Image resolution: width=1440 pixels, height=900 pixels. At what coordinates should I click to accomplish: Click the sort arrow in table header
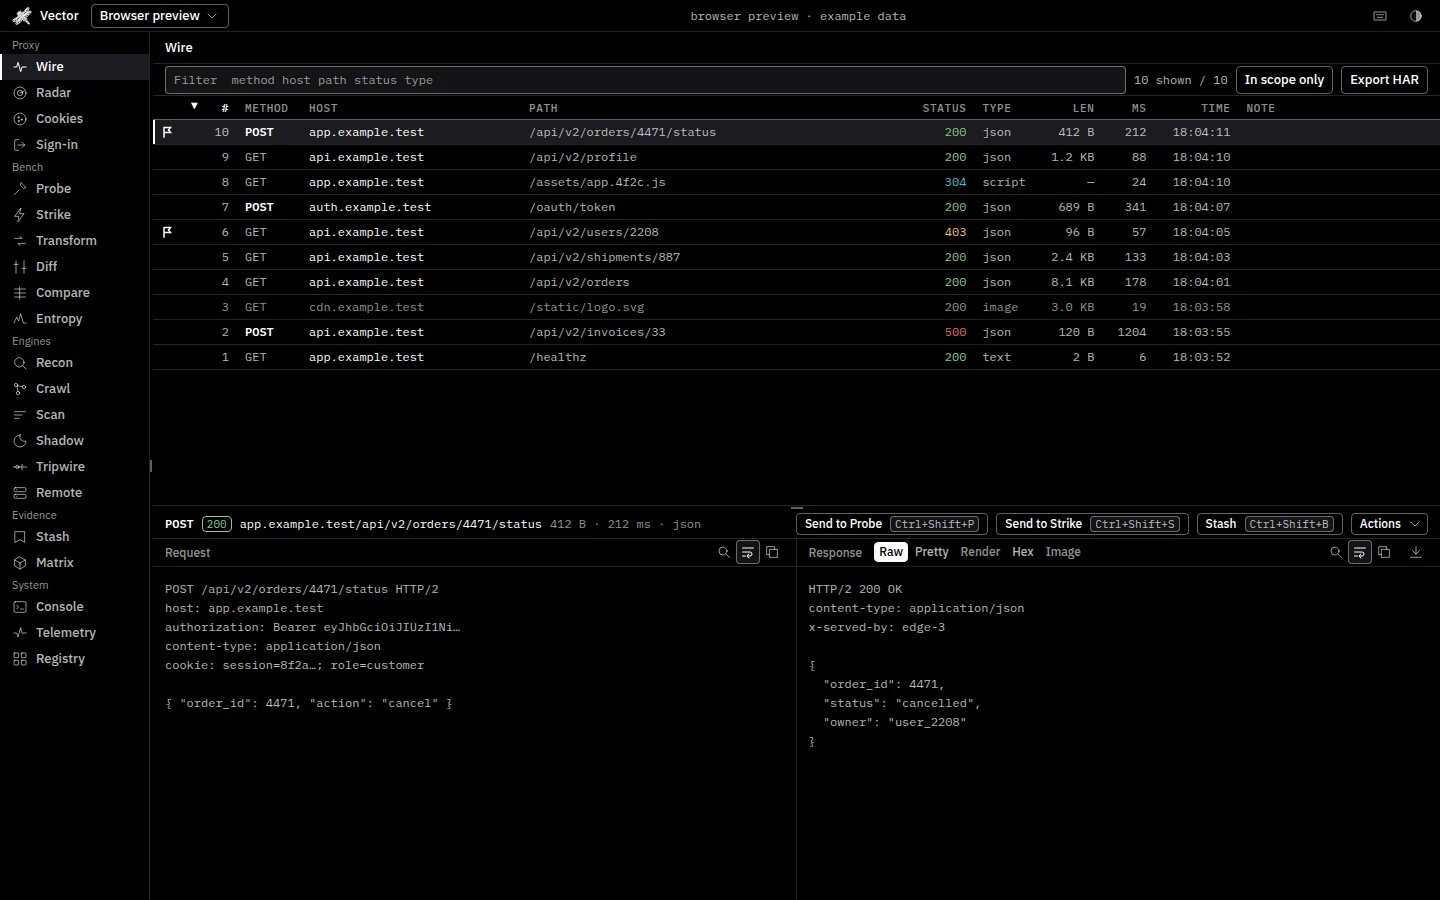(194, 106)
